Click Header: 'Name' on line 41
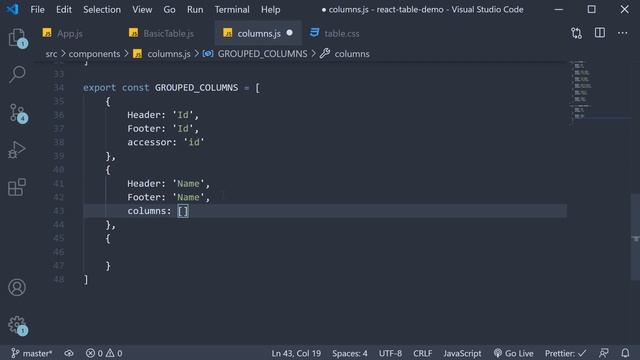 point(169,184)
